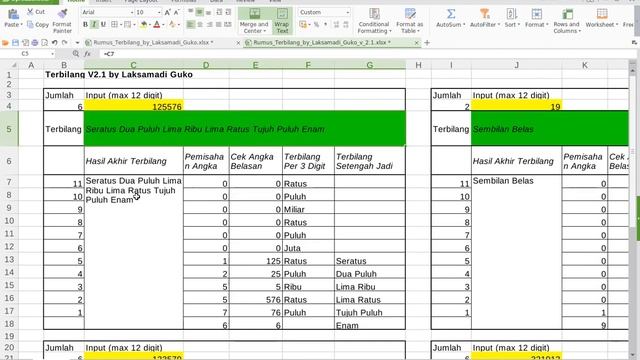Open Rows and Columns menu
This screenshot has width=640, height=360.
click(567, 21)
